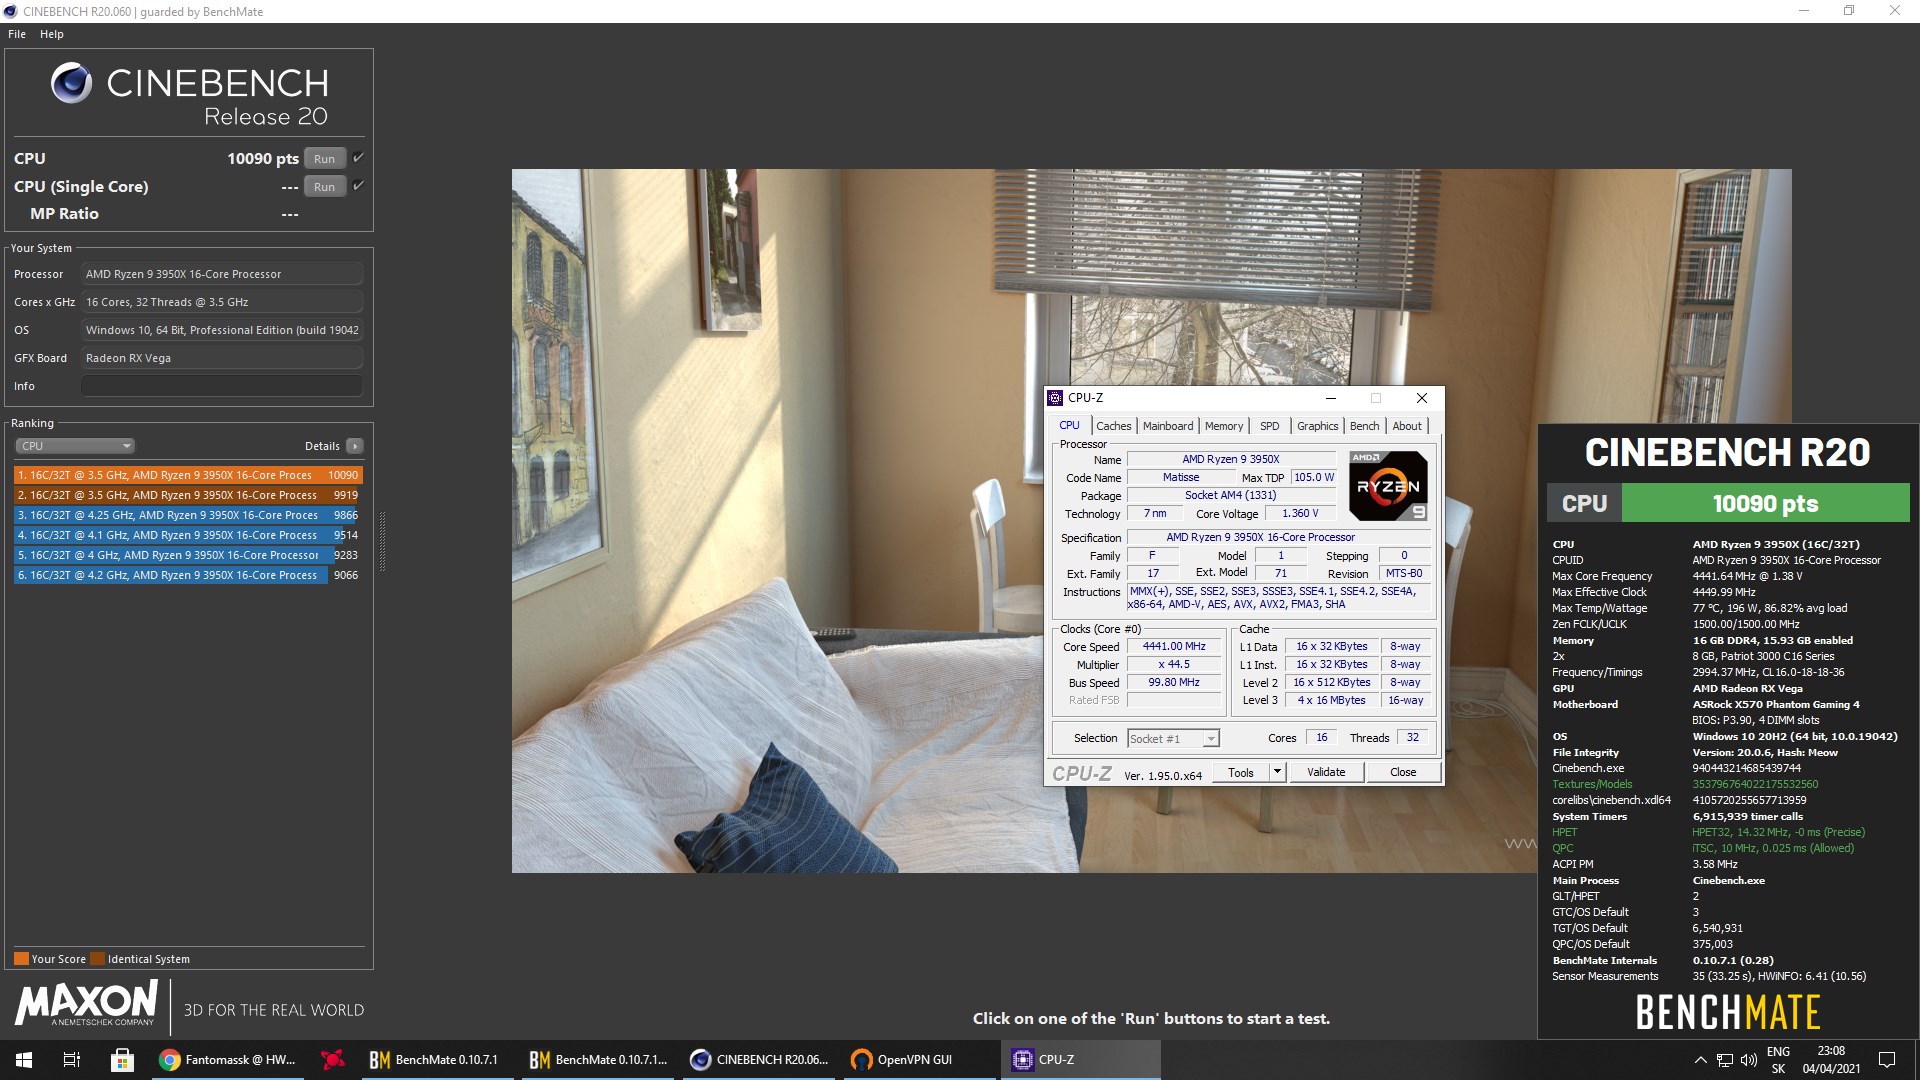Viewport: 1920px width, 1080px height.
Task: Switch to the Chrome Fantomassk window in the taskbar
Action: (x=228, y=1060)
